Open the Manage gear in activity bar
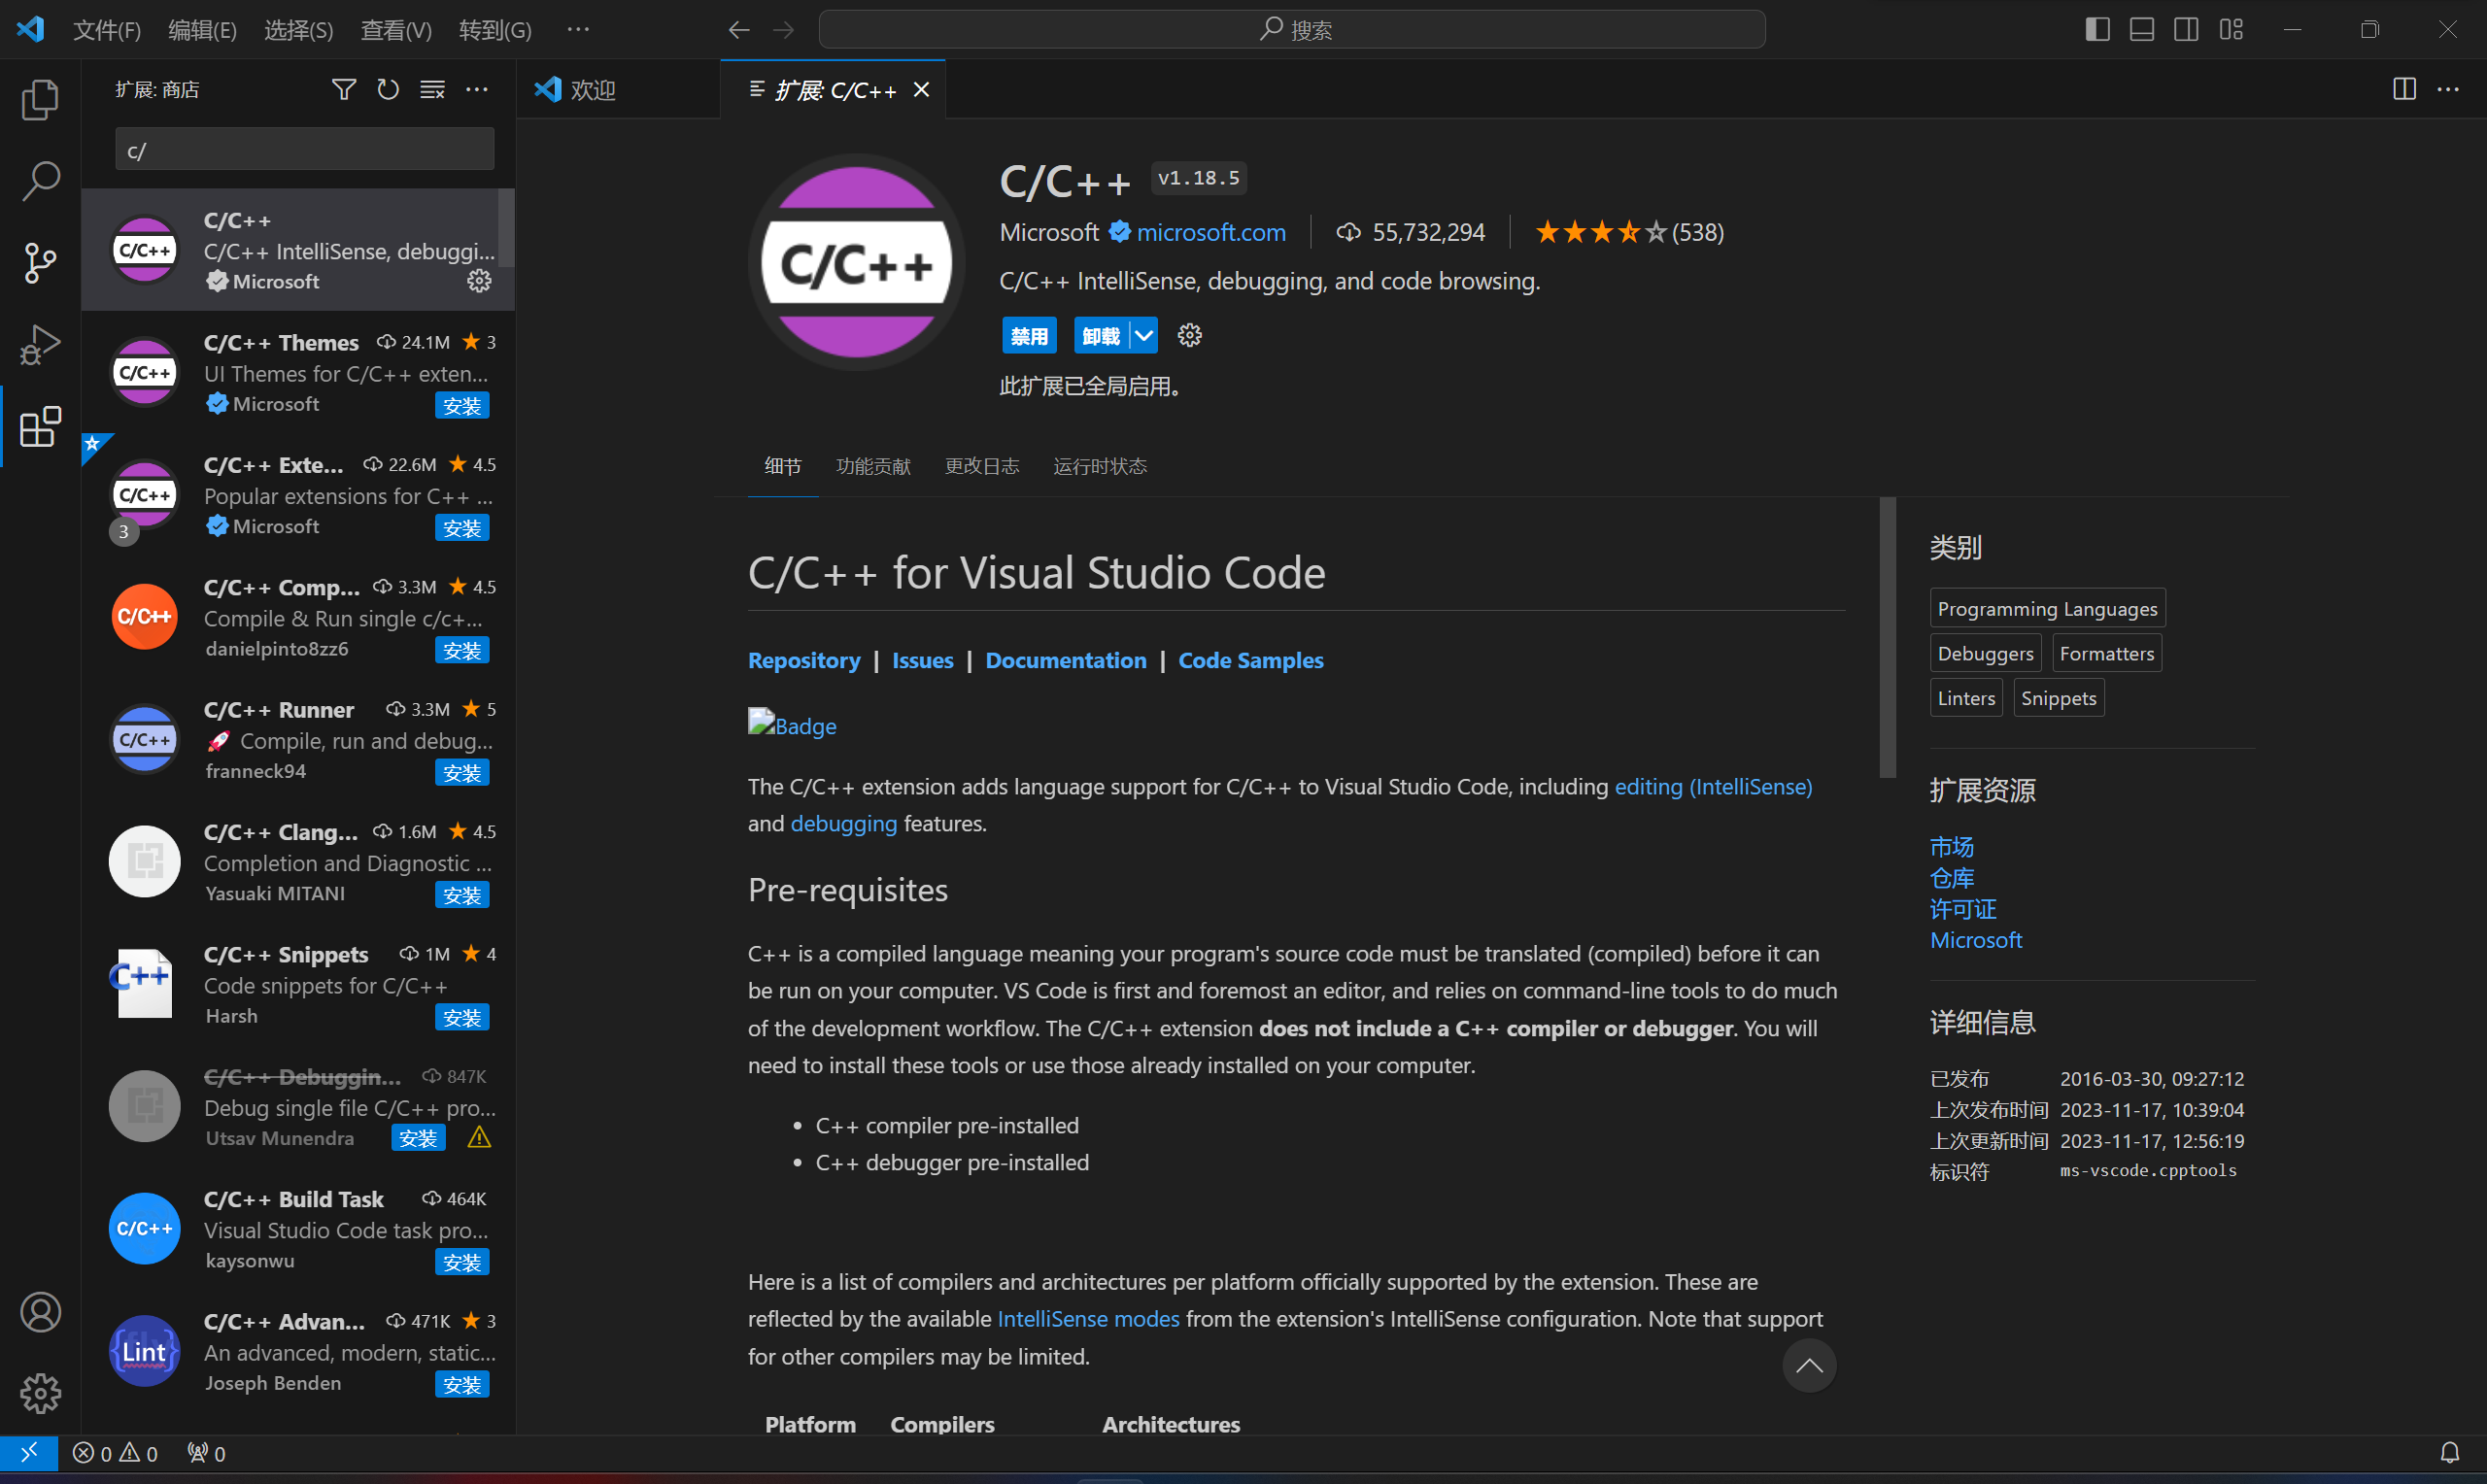 (40, 1393)
